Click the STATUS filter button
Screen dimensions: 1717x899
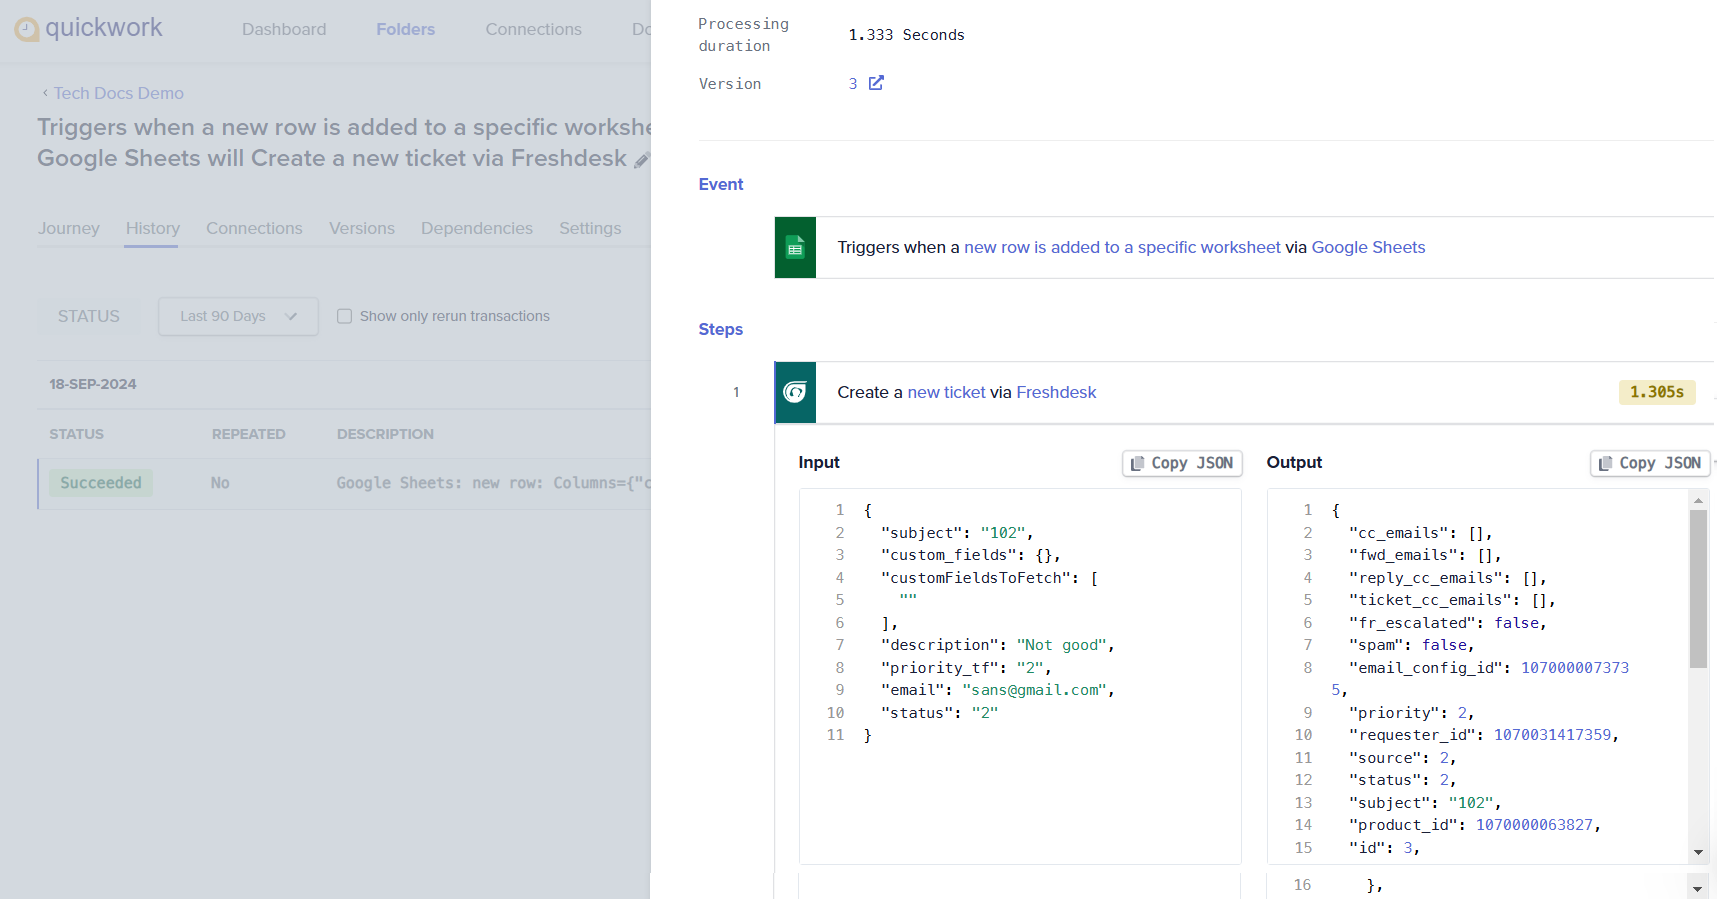[88, 316]
